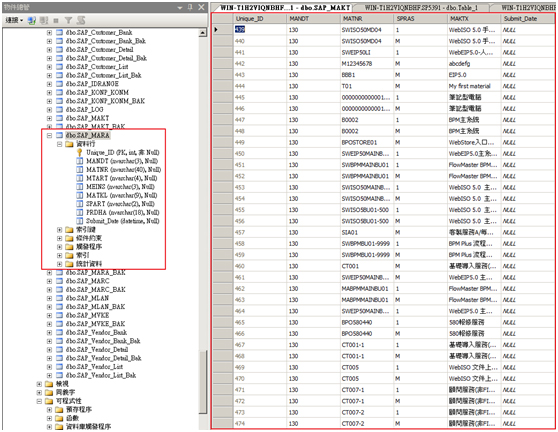Select the MEINS (nvarchar(3), Null) column
The height and width of the screenshot is (432, 558).
pos(120,187)
